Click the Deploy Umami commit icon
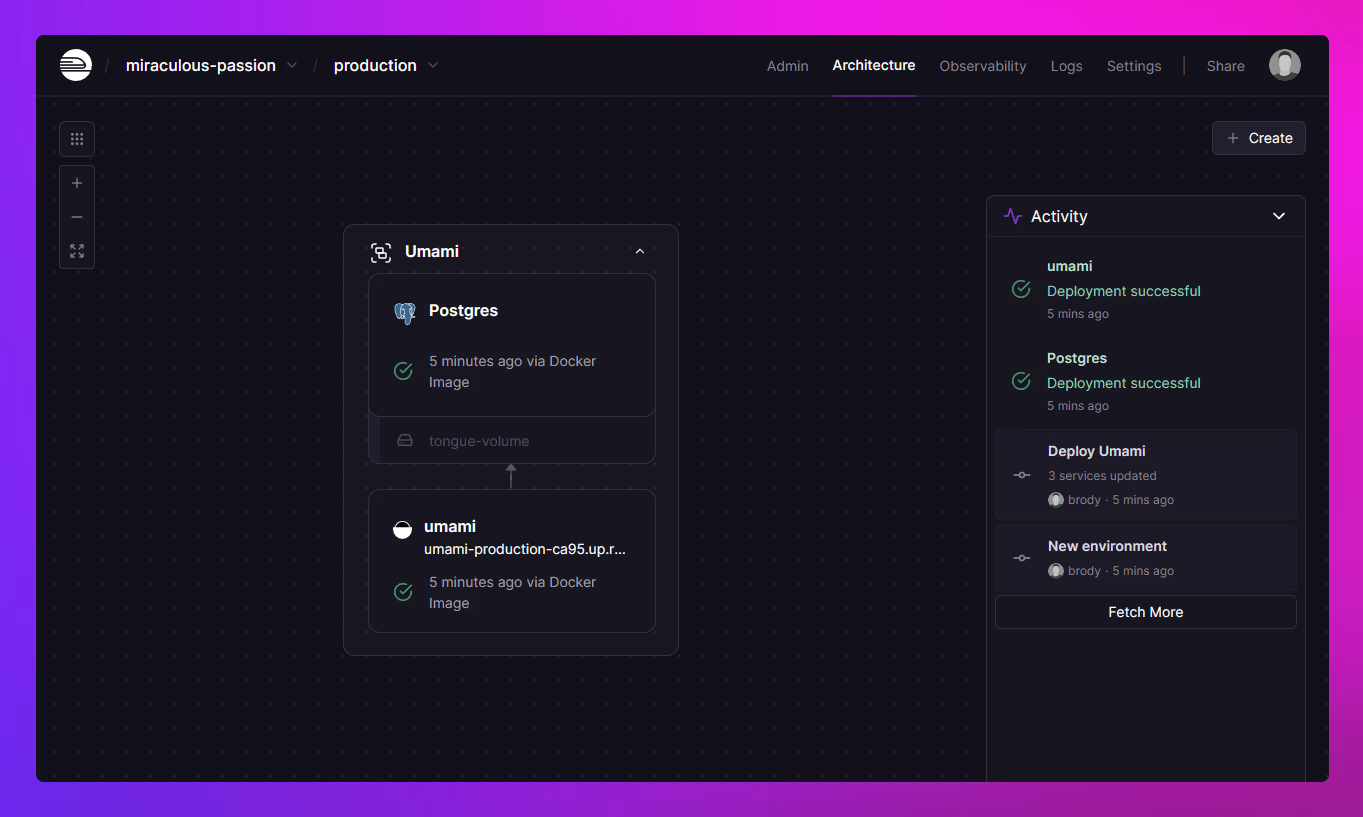This screenshot has width=1363, height=817. coord(1022,475)
